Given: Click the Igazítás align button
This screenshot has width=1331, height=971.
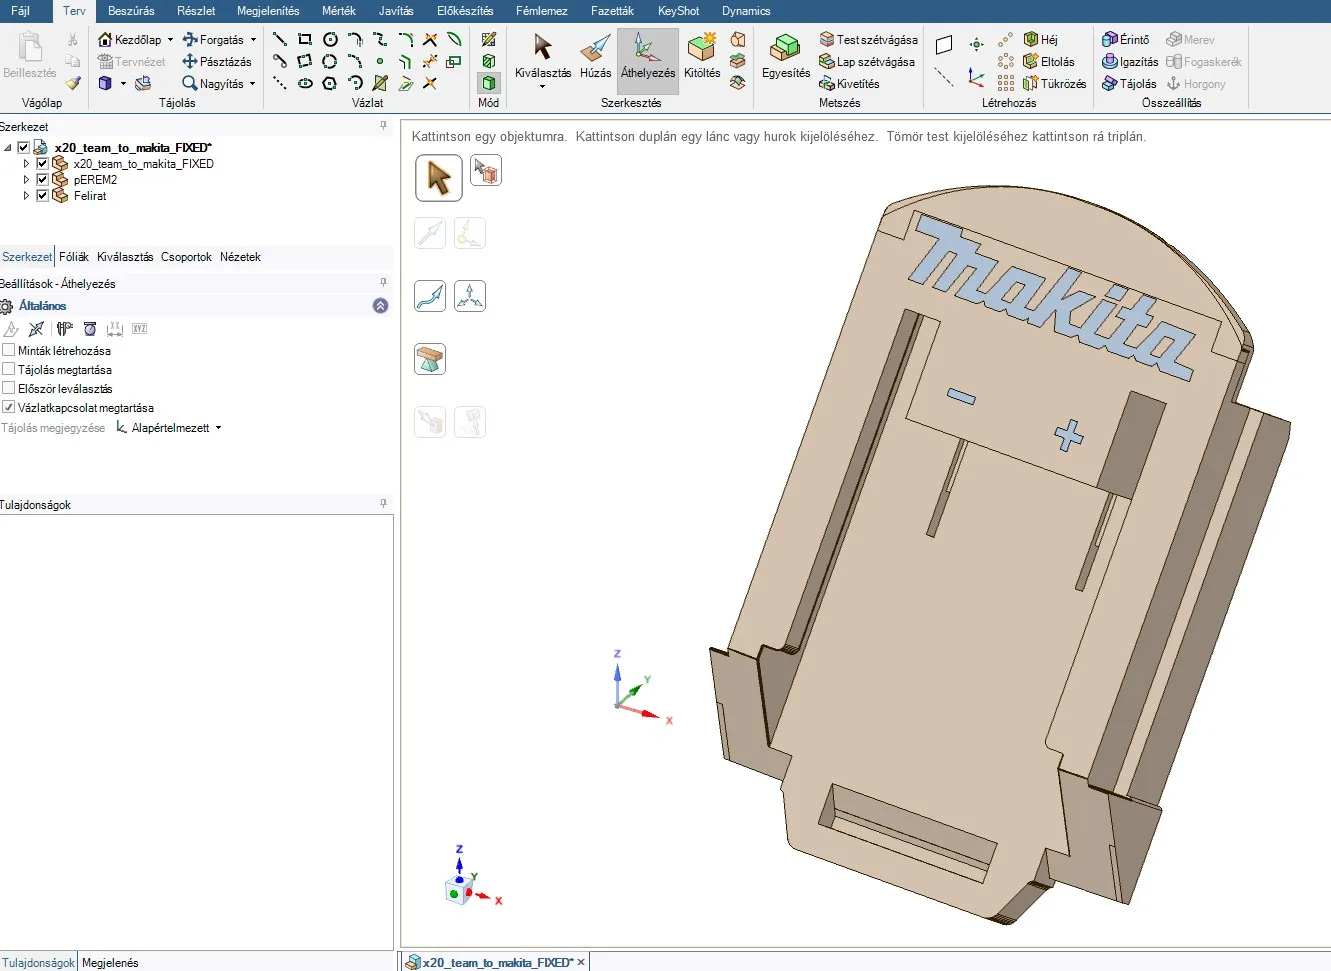Looking at the screenshot, I should [x=1130, y=62].
